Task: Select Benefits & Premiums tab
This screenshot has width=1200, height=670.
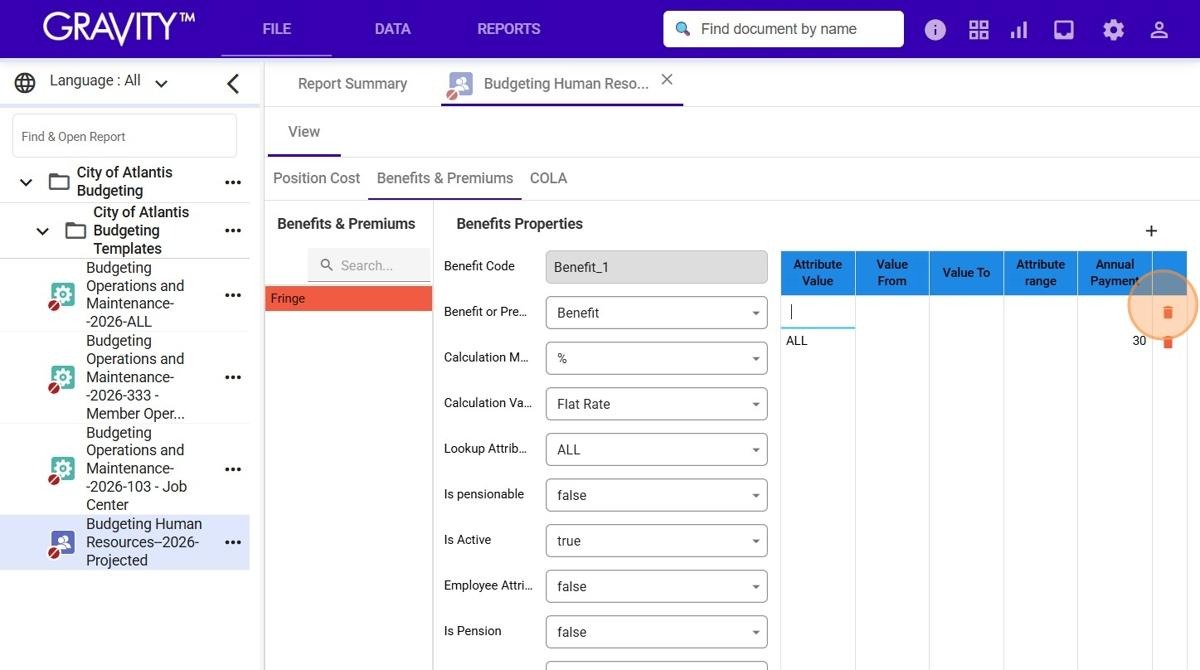Action: [445, 178]
